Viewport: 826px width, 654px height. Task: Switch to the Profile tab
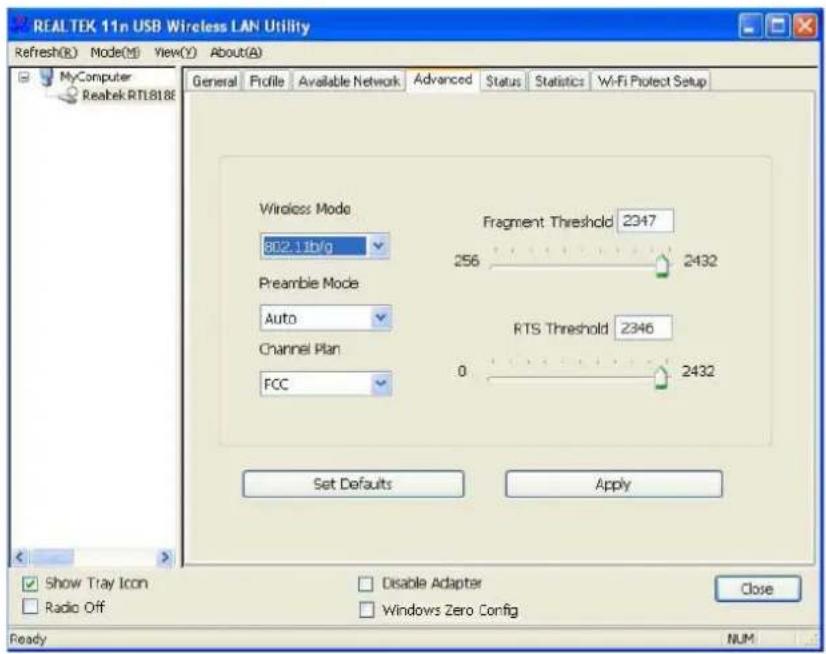pyautogui.click(x=267, y=81)
